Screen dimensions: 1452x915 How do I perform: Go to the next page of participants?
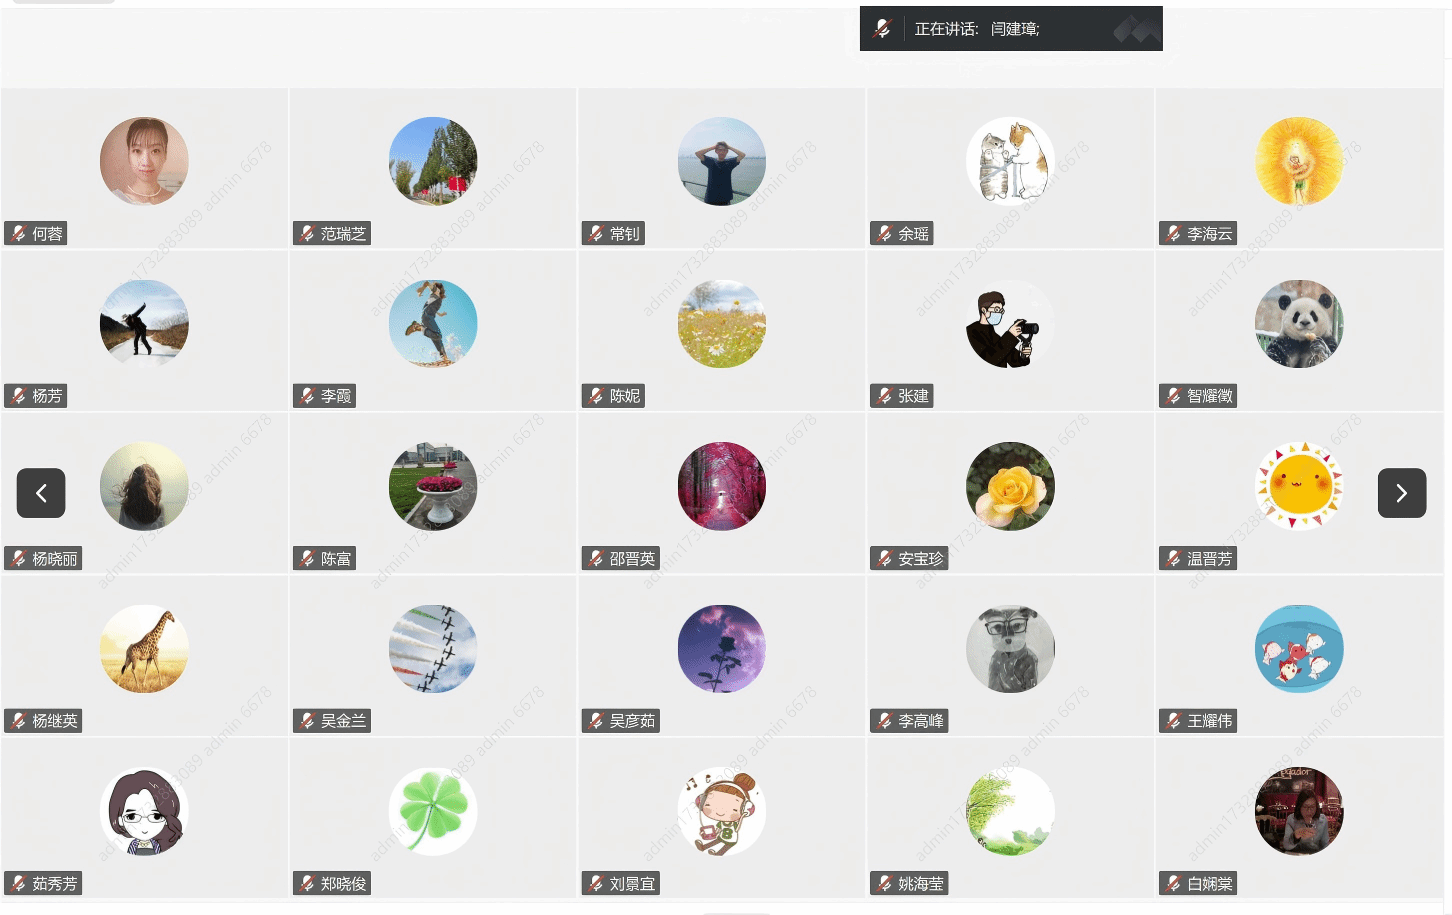coord(1402,493)
